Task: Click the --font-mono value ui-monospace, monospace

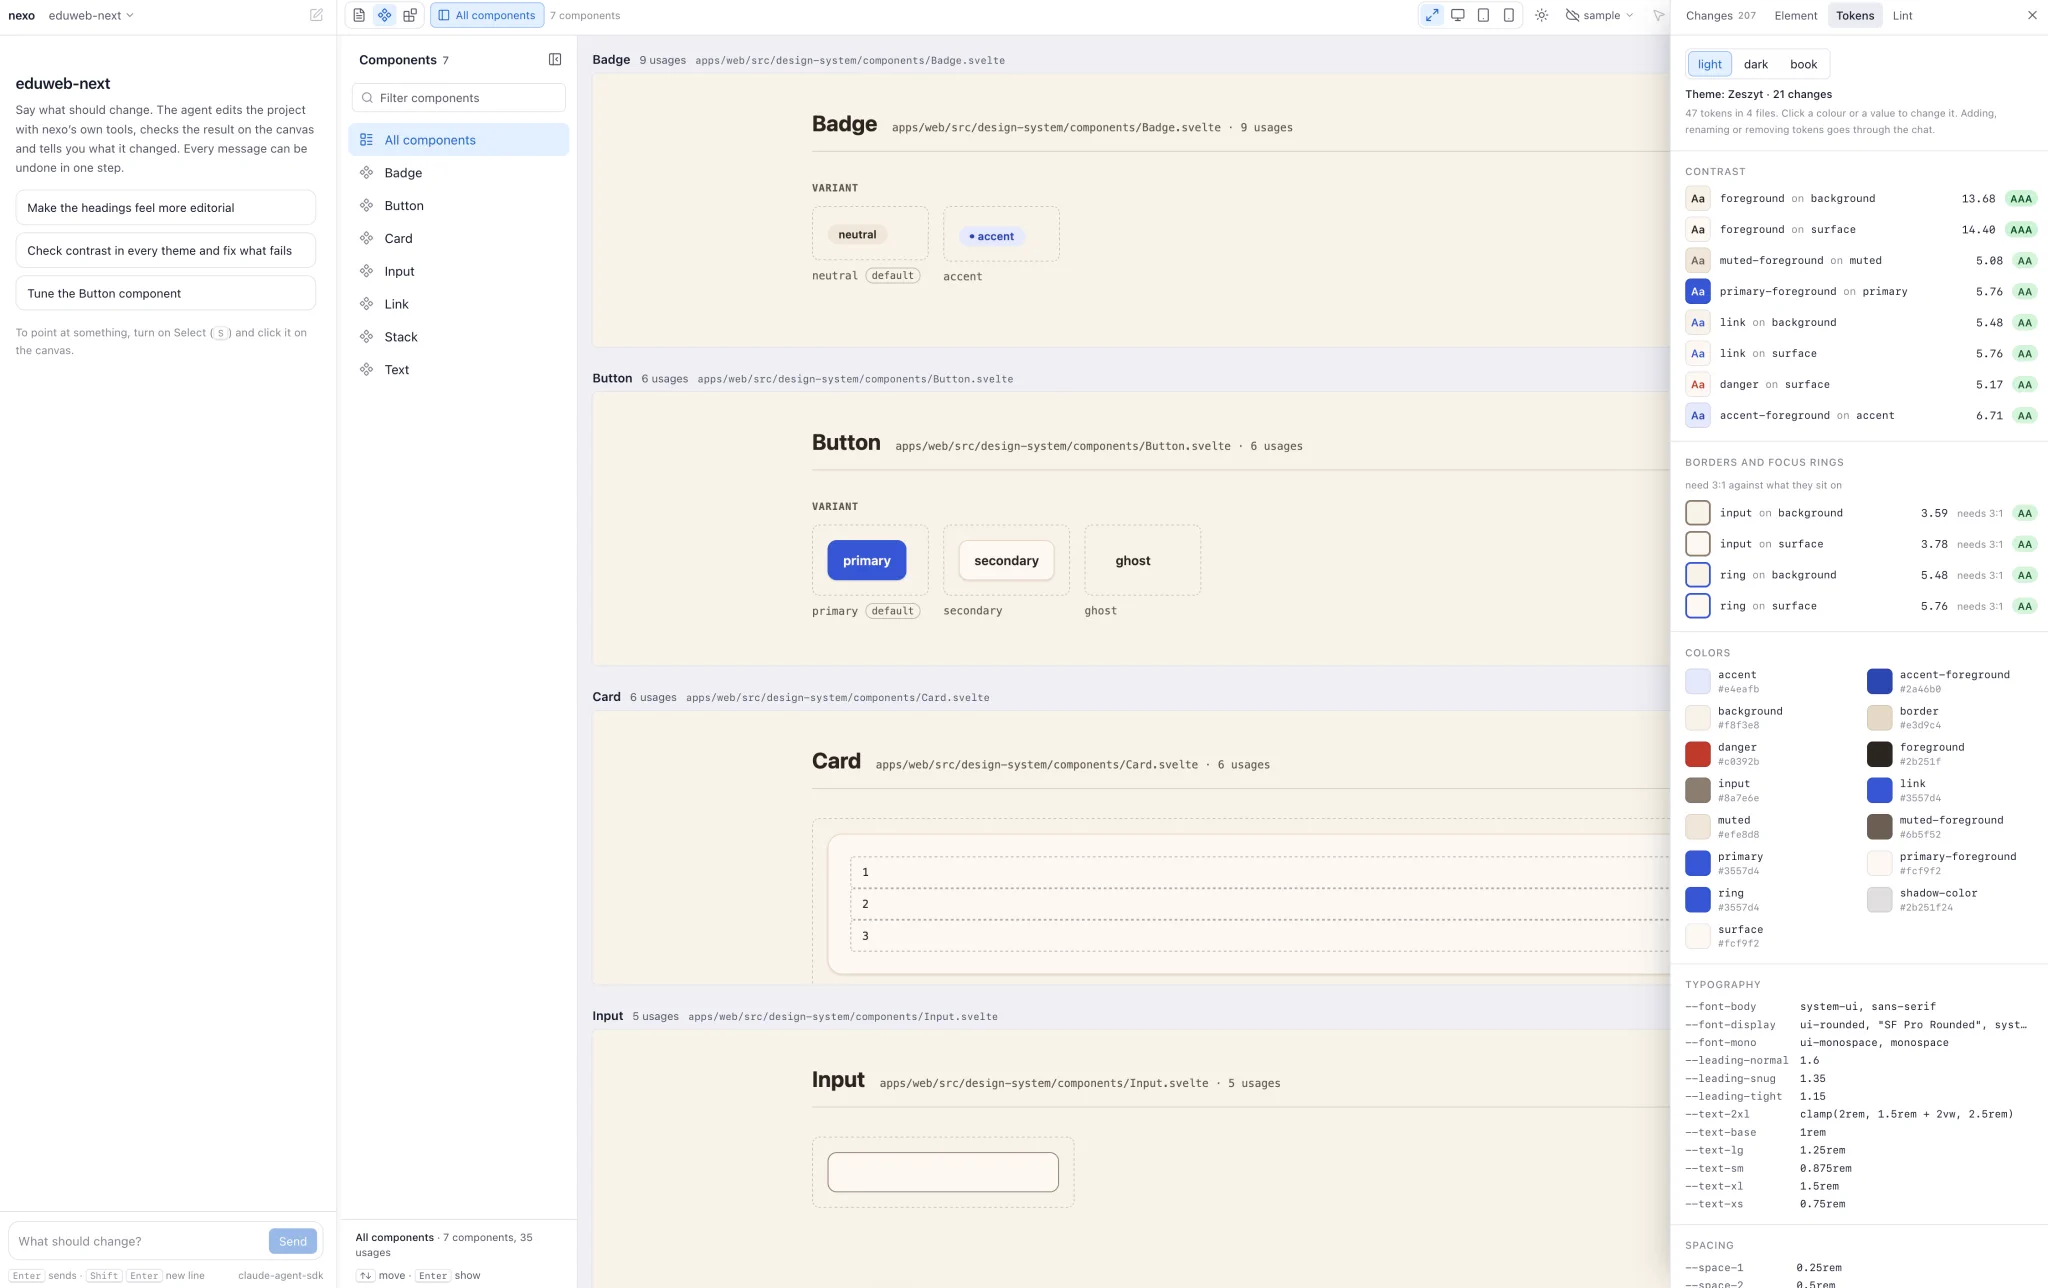Action: tap(1874, 1043)
